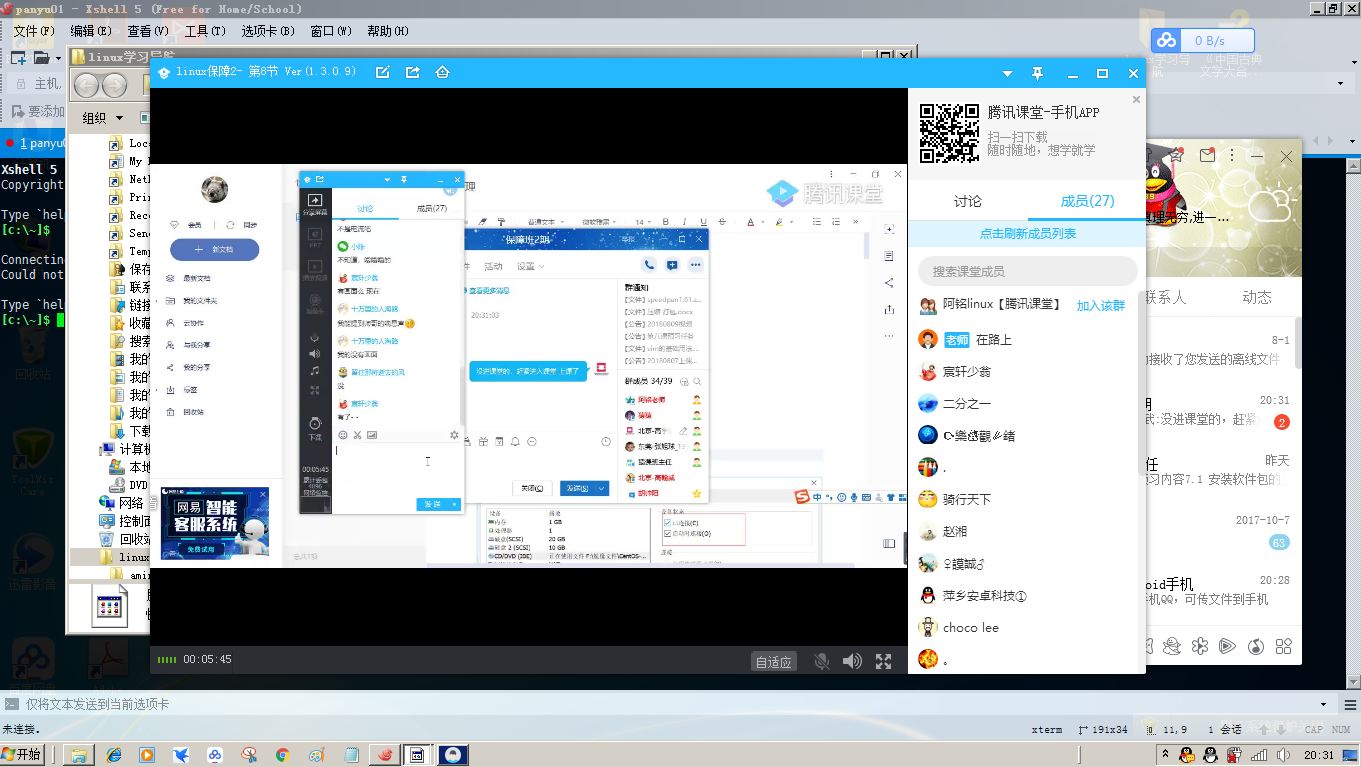
Task: Select member 二分之一
Action: [1027, 404]
